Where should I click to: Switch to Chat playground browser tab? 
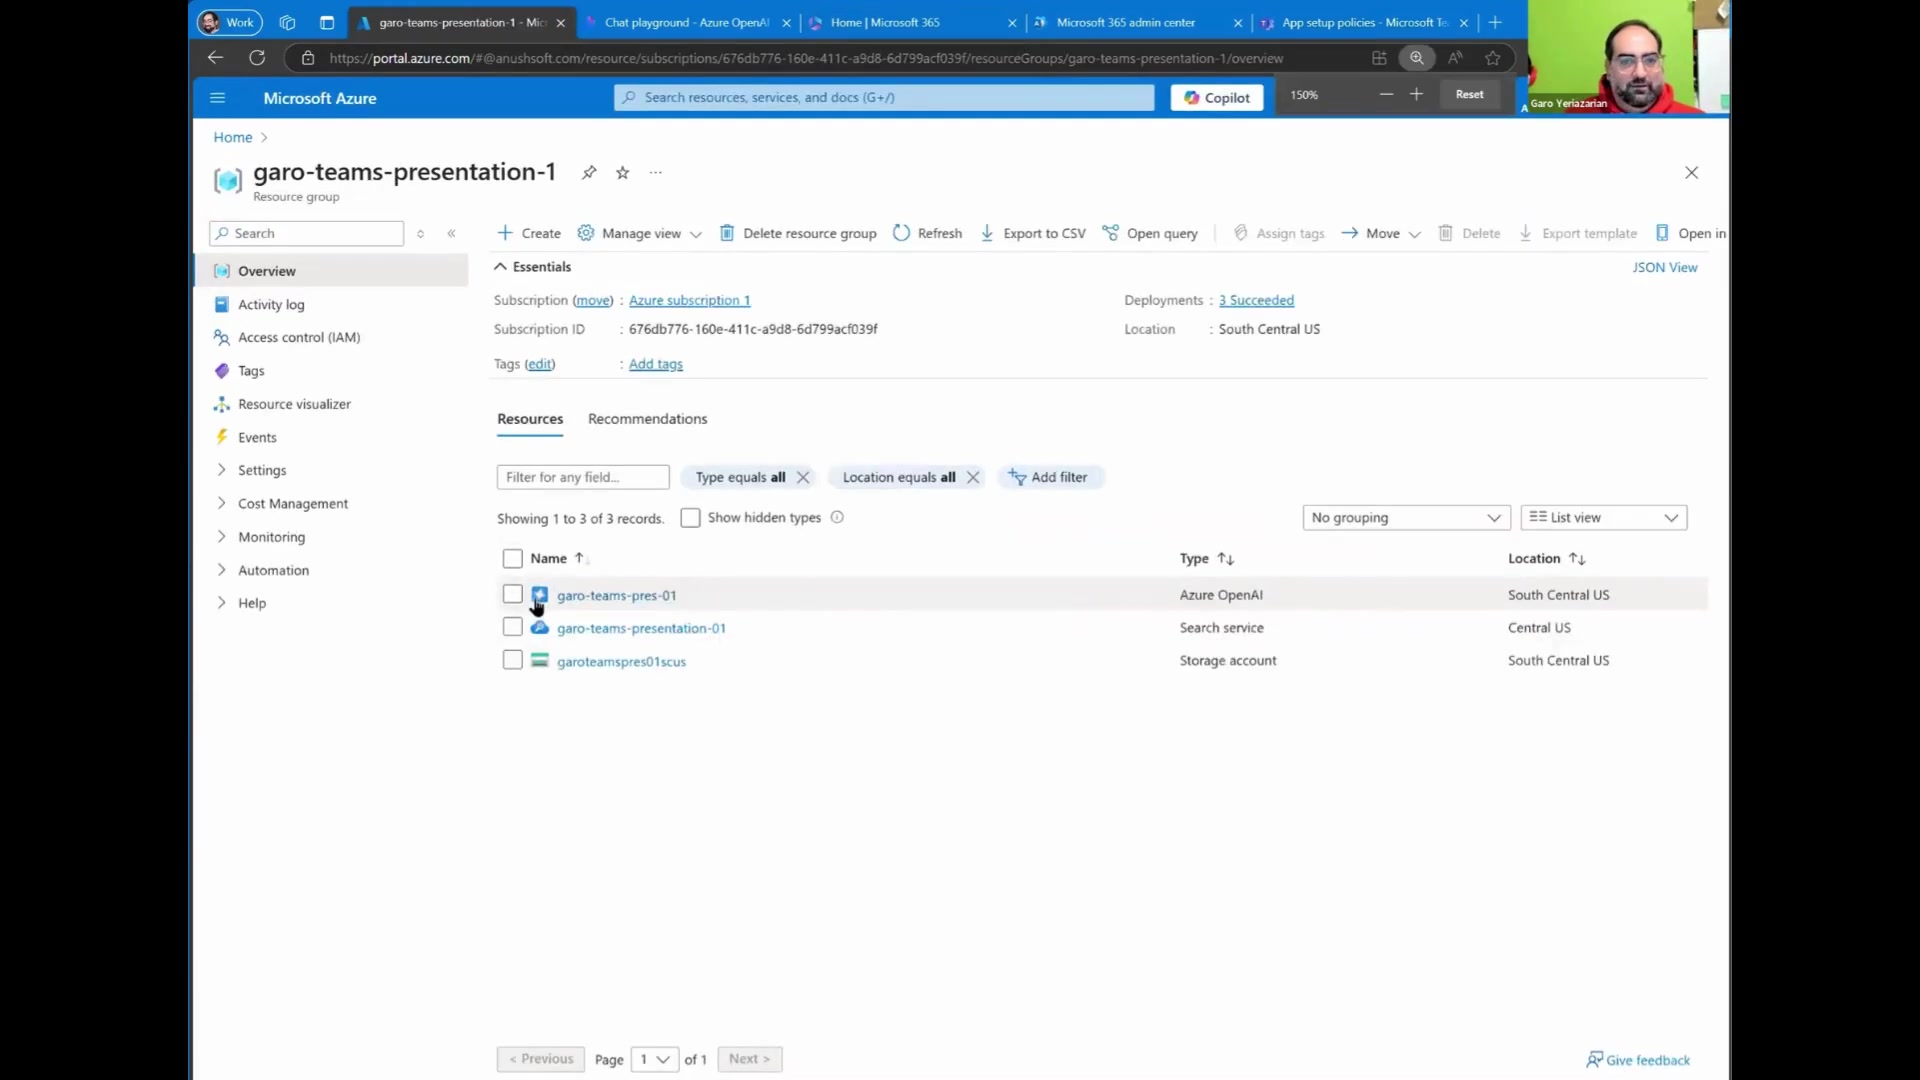[x=688, y=22]
